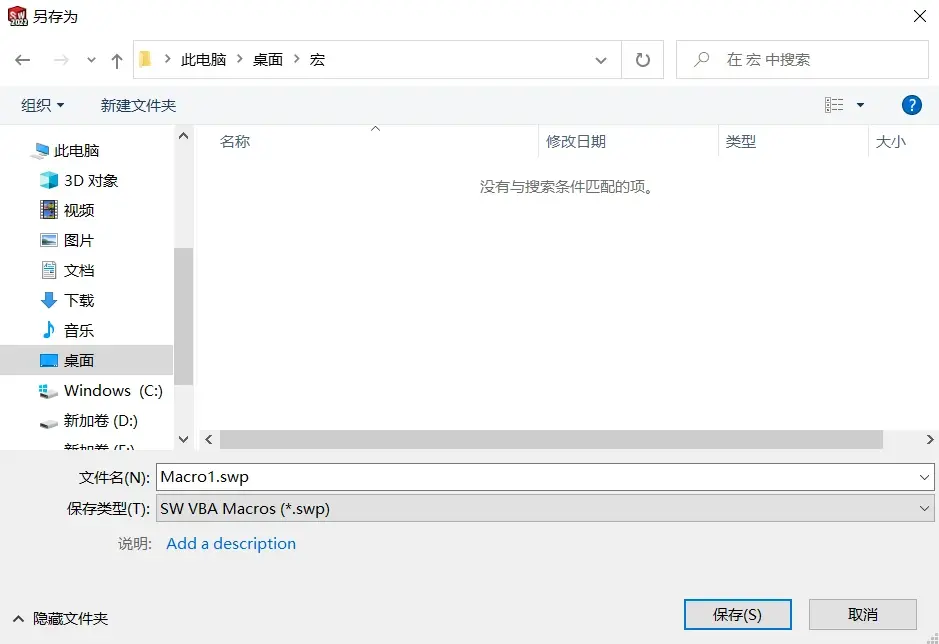This screenshot has height=644, width=939.
Task: Click the 此电脑 computer icon
Action: coord(41,150)
